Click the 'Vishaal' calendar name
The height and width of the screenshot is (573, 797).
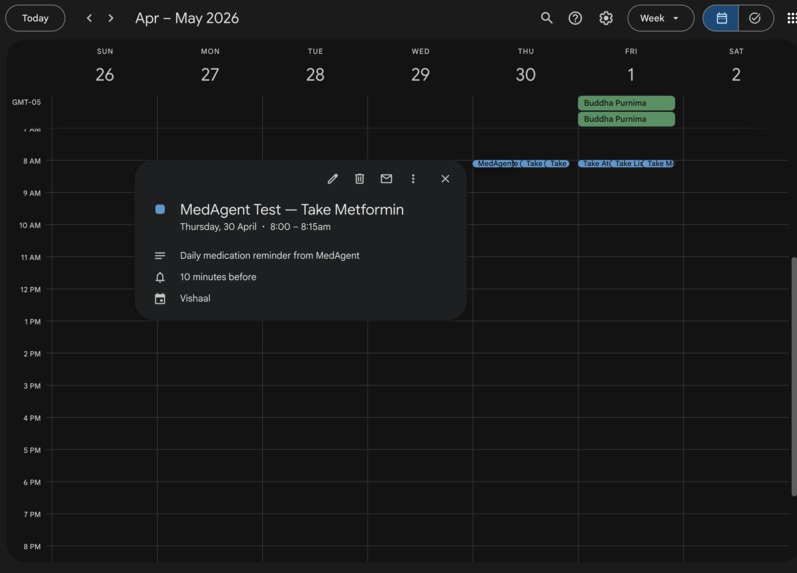tap(195, 298)
